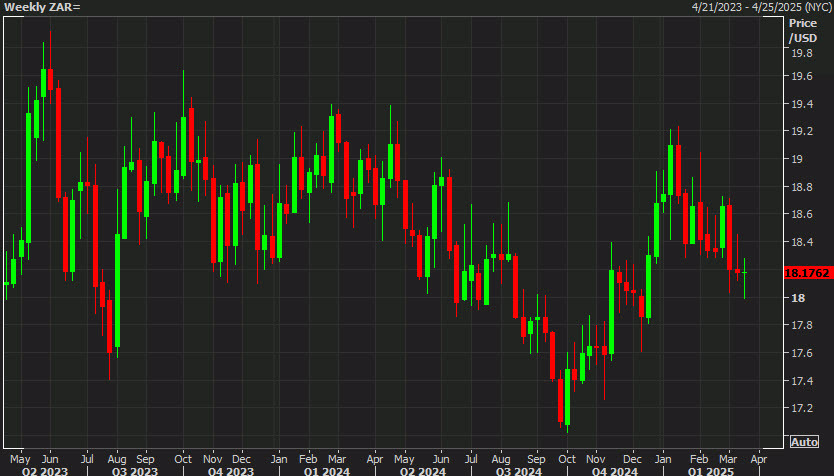
Task: Jump to the Q1 2024 quarter label
Action: click(x=327, y=471)
